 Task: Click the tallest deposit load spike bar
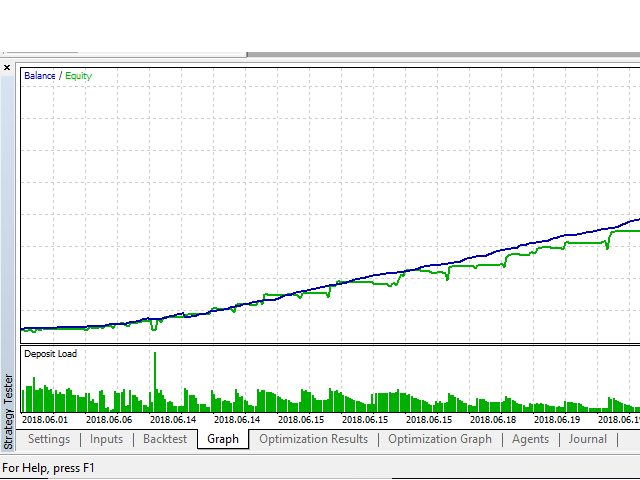(154, 380)
